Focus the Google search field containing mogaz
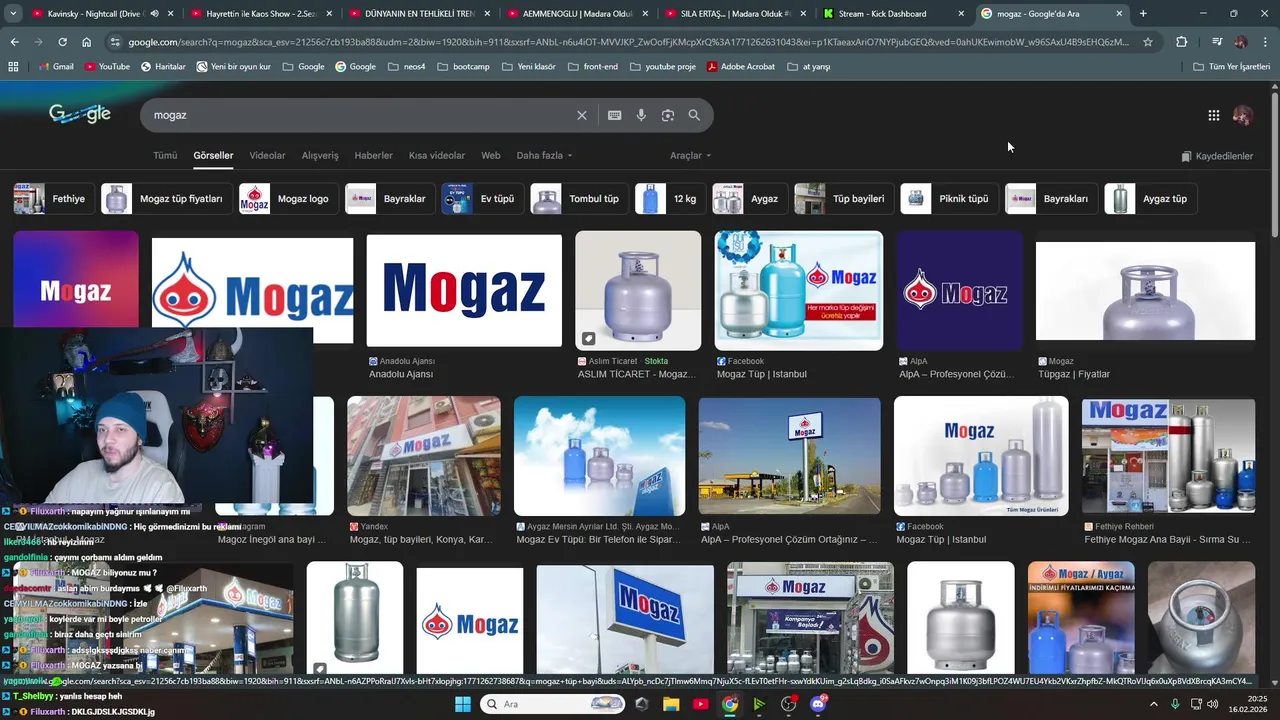Image resolution: width=1280 pixels, height=720 pixels. (360, 115)
